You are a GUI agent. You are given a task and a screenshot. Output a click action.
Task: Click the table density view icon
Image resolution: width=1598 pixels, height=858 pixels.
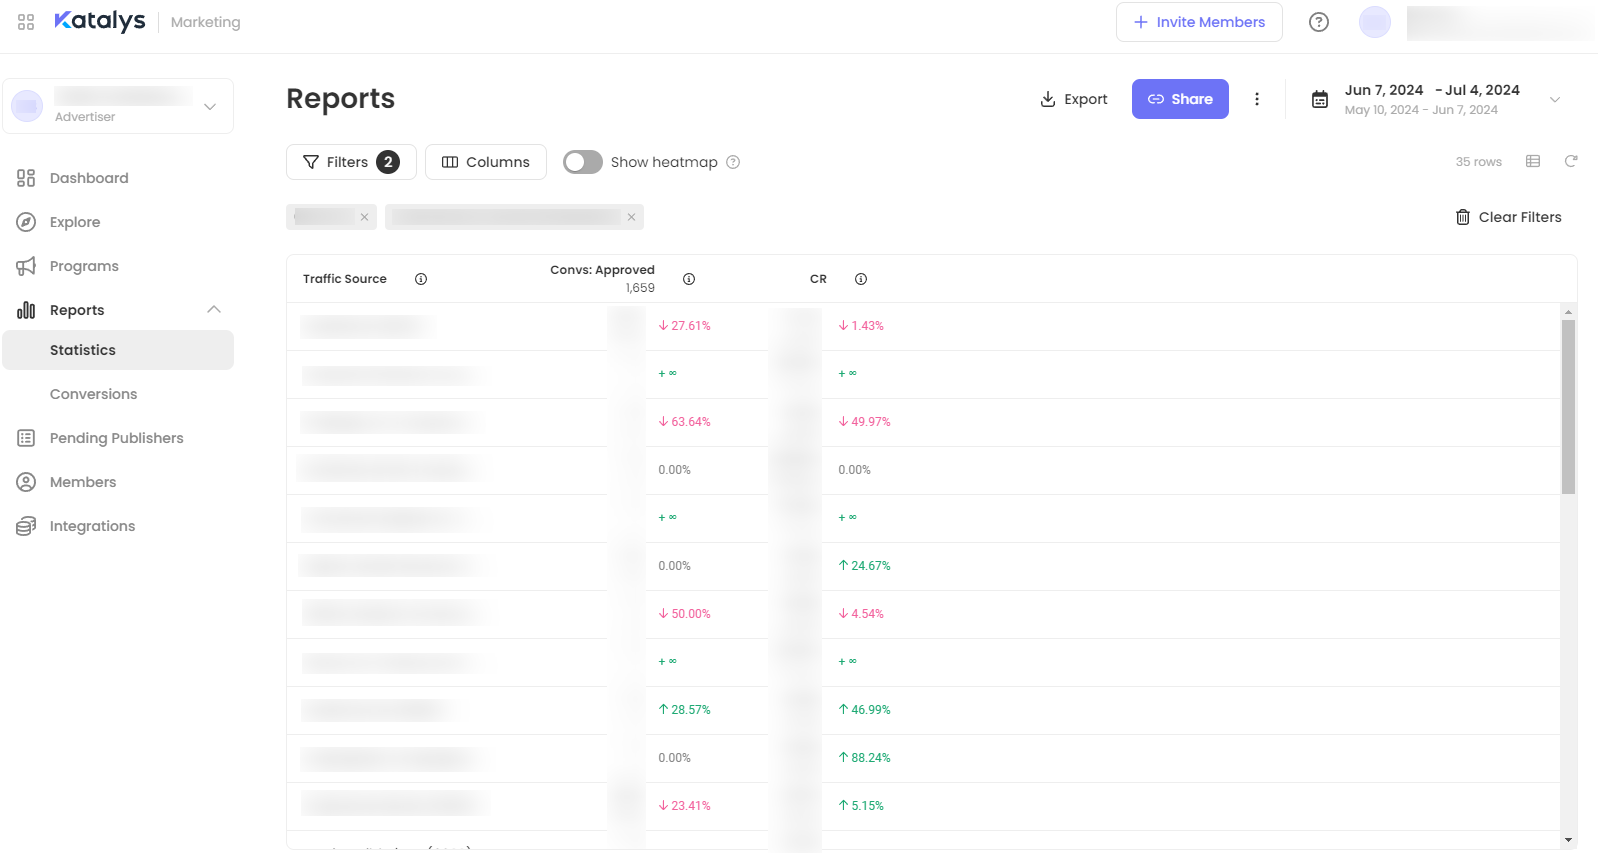(1533, 161)
